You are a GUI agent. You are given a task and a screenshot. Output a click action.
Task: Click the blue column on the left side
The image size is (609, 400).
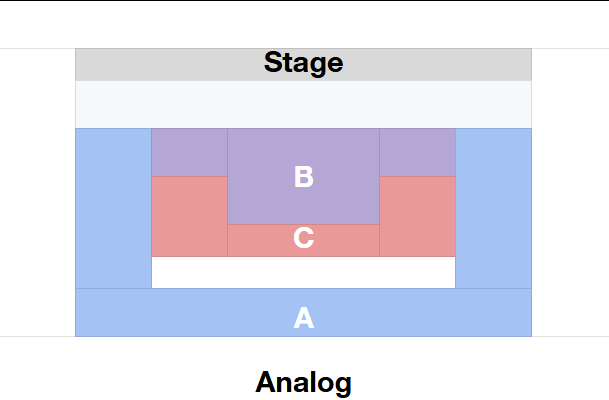point(113,208)
